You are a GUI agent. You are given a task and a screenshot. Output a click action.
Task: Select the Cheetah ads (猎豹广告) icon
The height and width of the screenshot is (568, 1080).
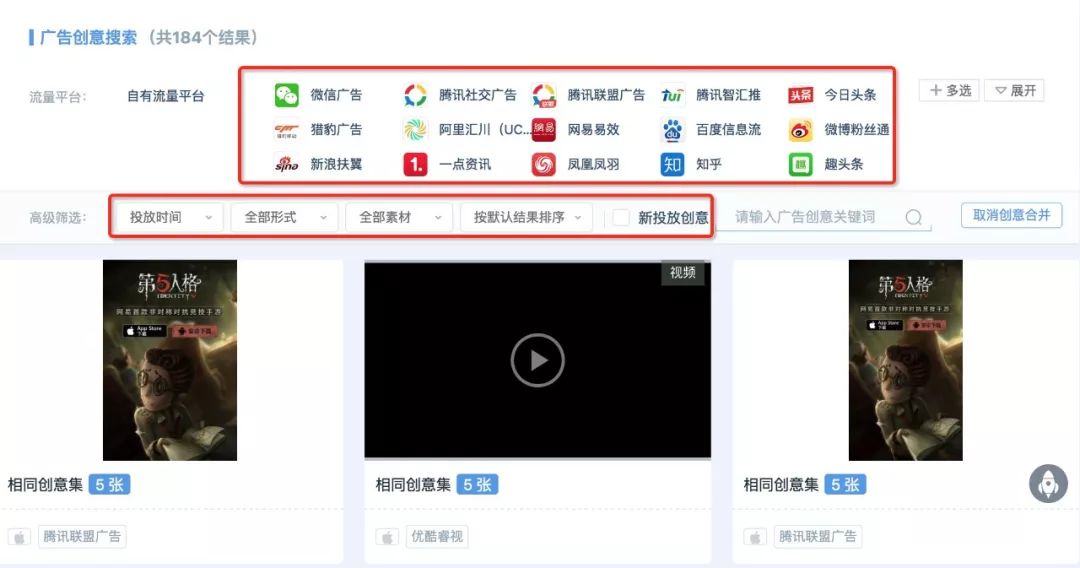(287, 129)
